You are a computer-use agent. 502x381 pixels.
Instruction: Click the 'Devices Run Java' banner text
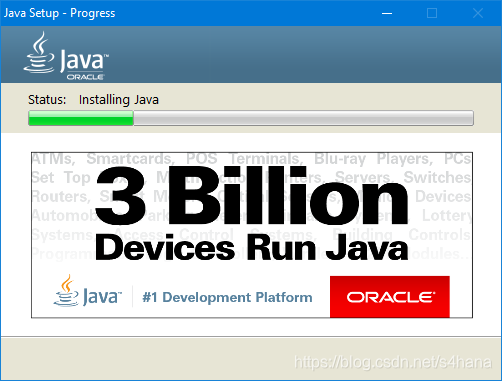click(x=252, y=248)
